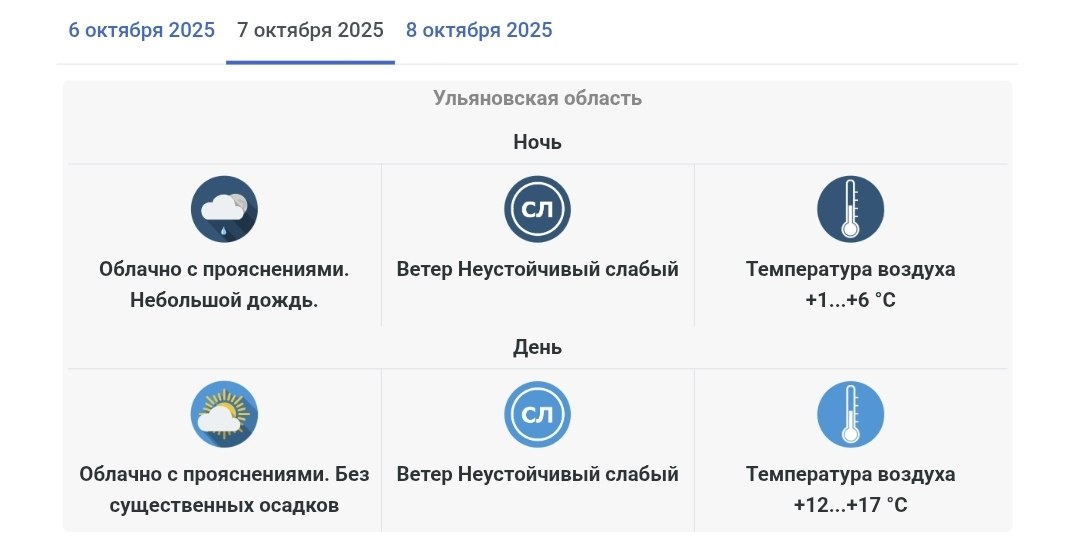Click the night wind СЛ icon
Viewport: 1079px width, 538px height.
[x=537, y=209]
